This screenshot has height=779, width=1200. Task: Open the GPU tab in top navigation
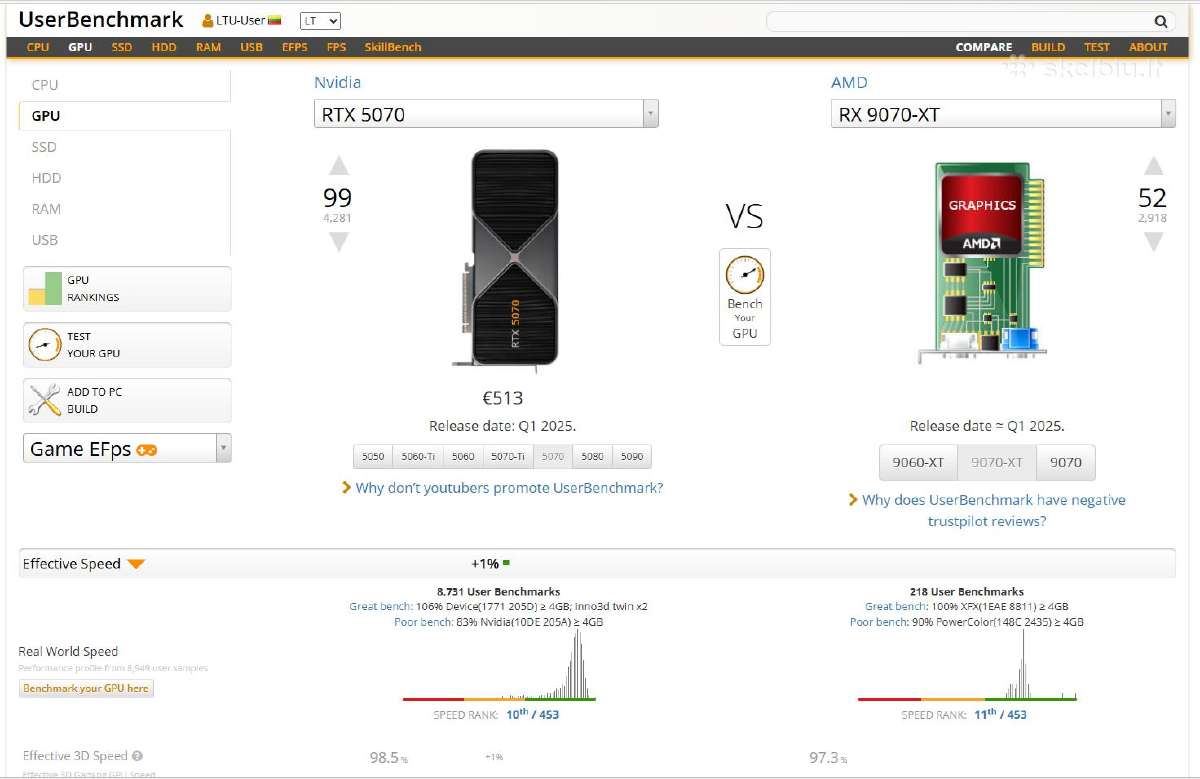pyautogui.click(x=80, y=47)
